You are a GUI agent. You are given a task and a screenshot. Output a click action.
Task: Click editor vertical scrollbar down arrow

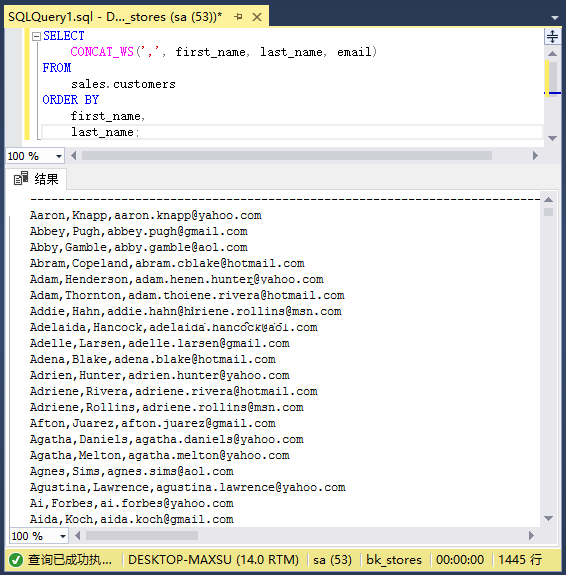[552, 138]
